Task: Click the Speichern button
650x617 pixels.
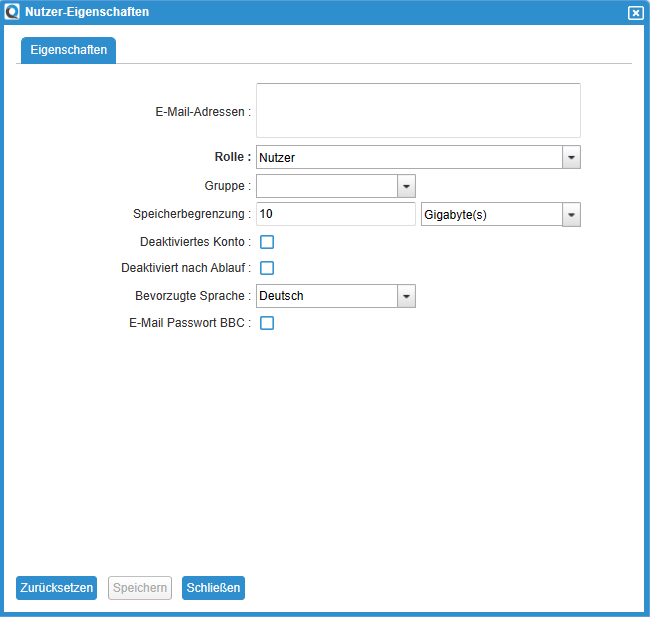Action: tap(140, 588)
